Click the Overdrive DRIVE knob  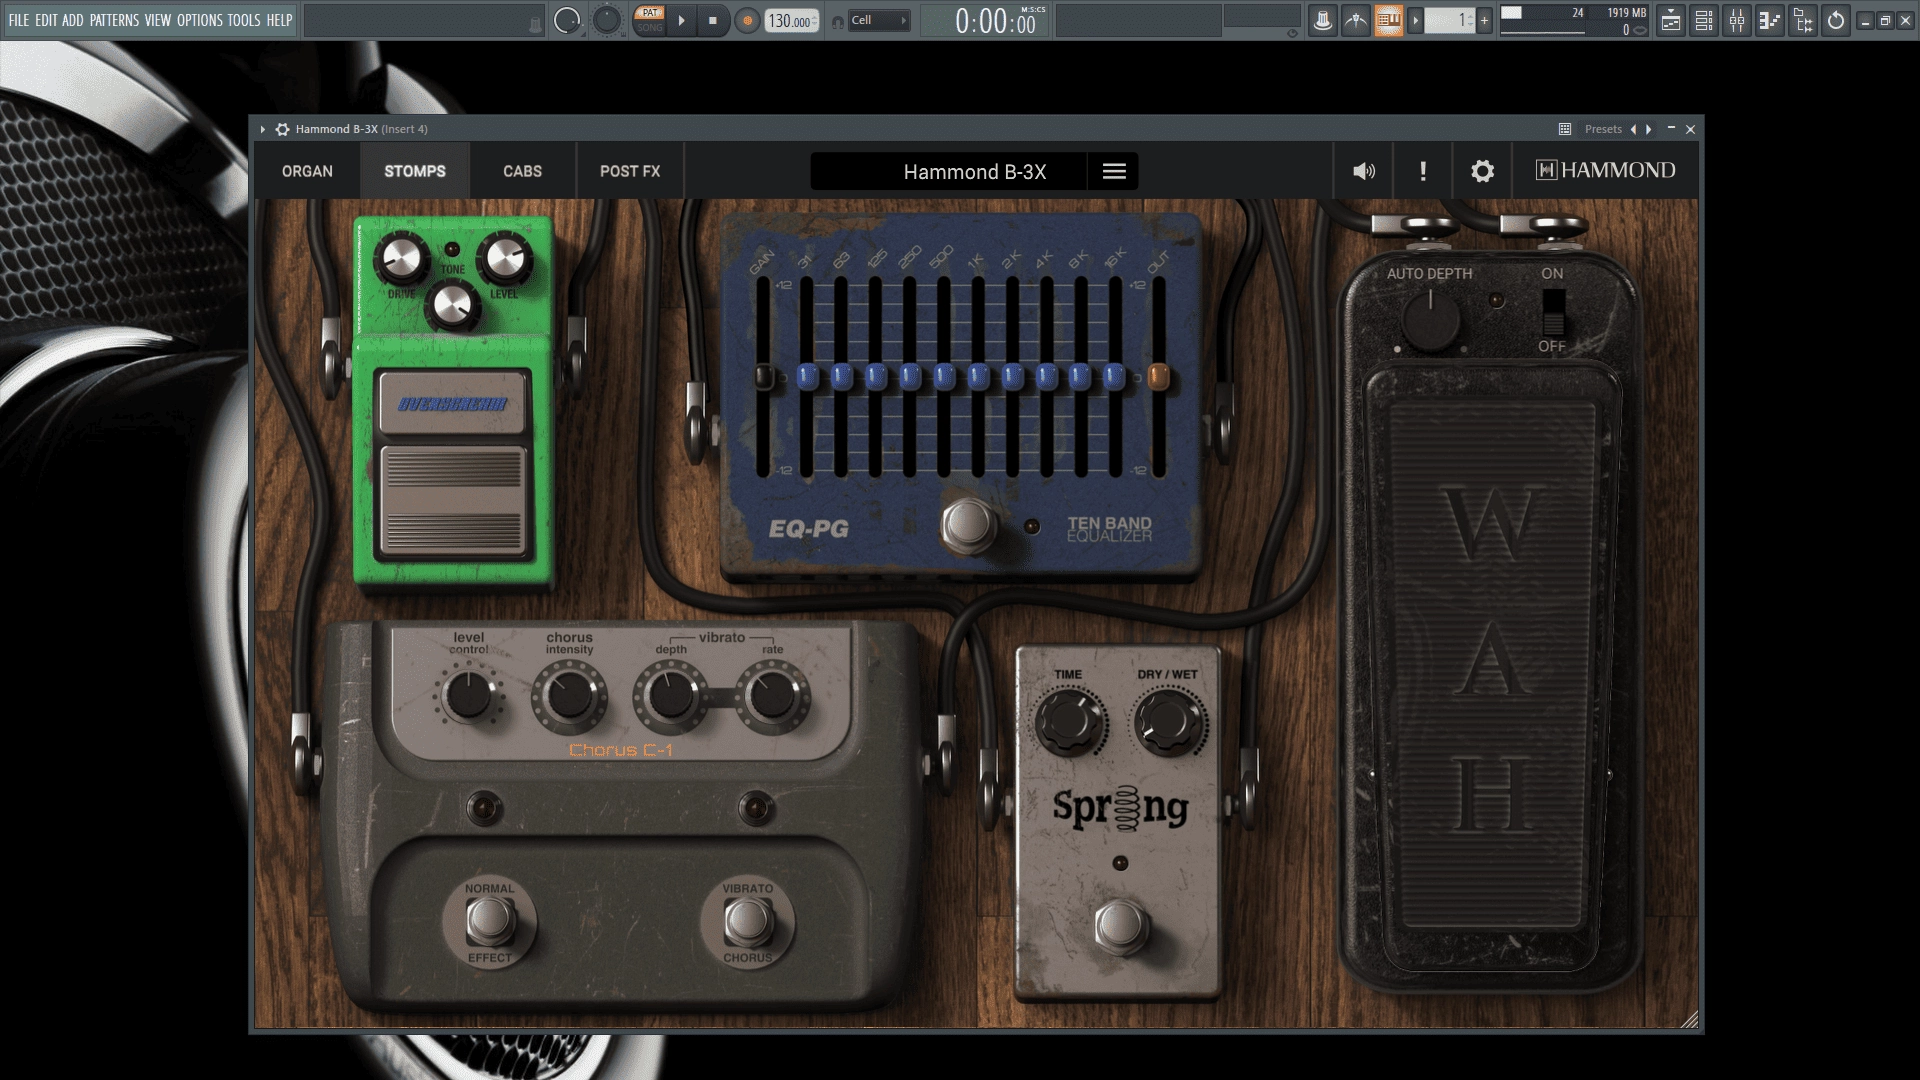(x=401, y=258)
